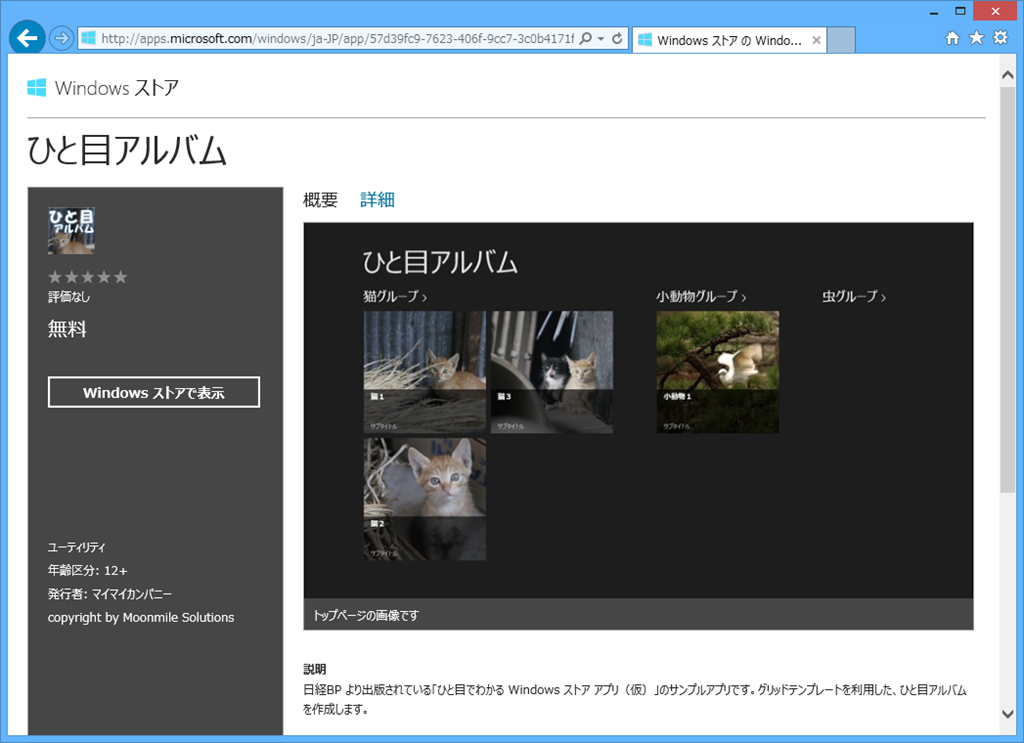Click the app screenshot preview image

click(x=638, y=410)
